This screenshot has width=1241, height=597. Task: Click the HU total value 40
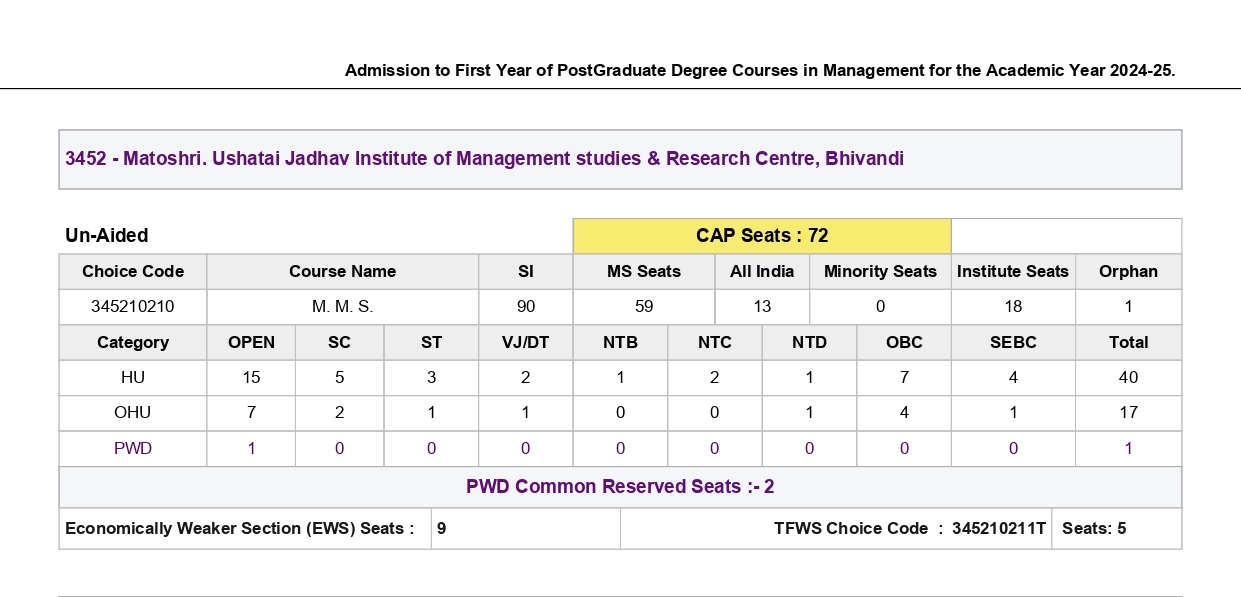(1128, 377)
